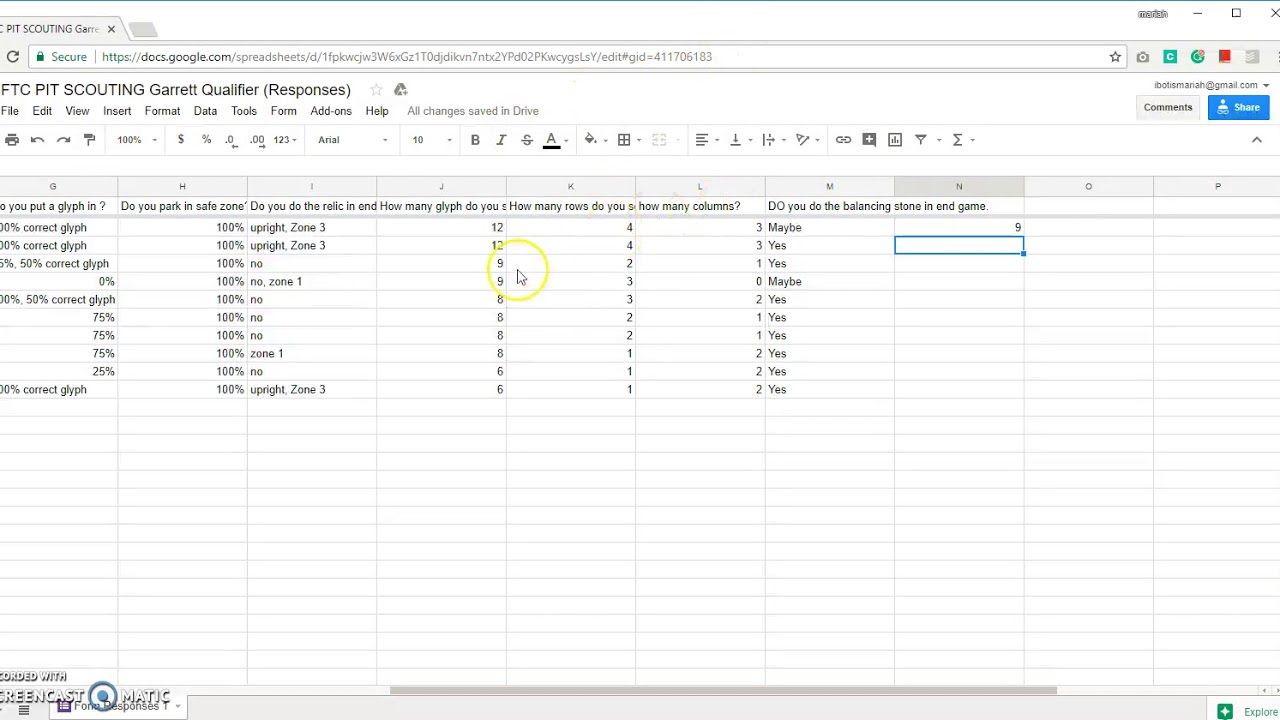
Task: Click the address bar URL field
Action: tap(406, 57)
